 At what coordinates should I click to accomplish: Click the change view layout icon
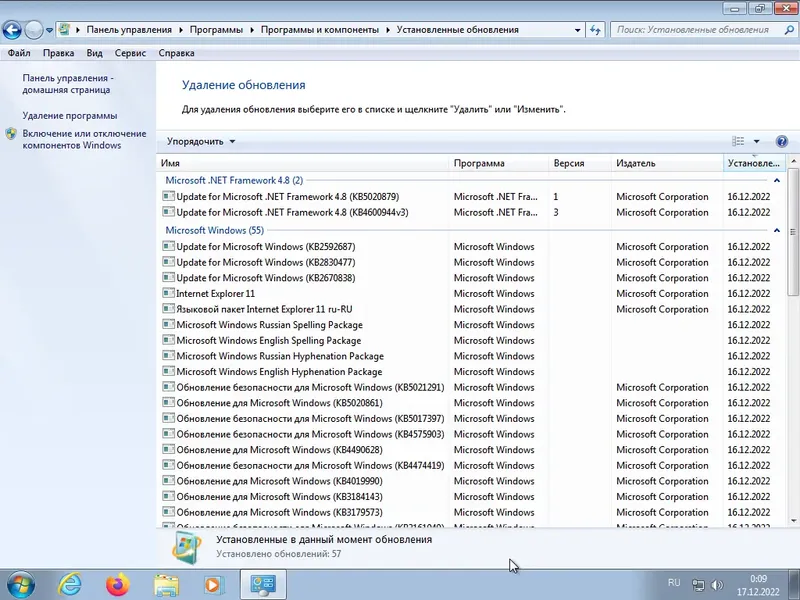tap(738, 141)
